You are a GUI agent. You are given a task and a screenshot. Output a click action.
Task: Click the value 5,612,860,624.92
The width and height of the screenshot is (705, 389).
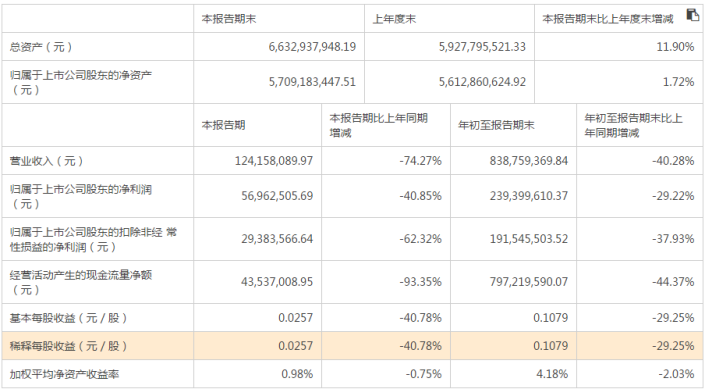tap(482, 82)
